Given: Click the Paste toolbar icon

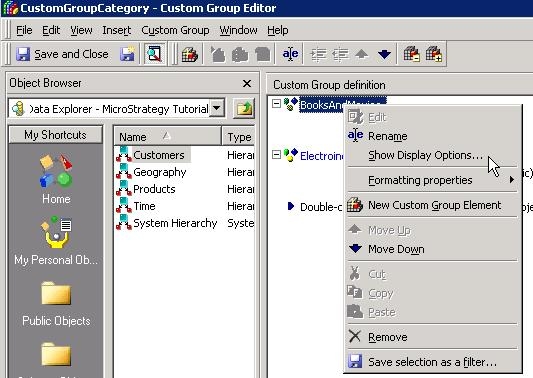Looking at the screenshot, I should pyautogui.click(x=262, y=54).
